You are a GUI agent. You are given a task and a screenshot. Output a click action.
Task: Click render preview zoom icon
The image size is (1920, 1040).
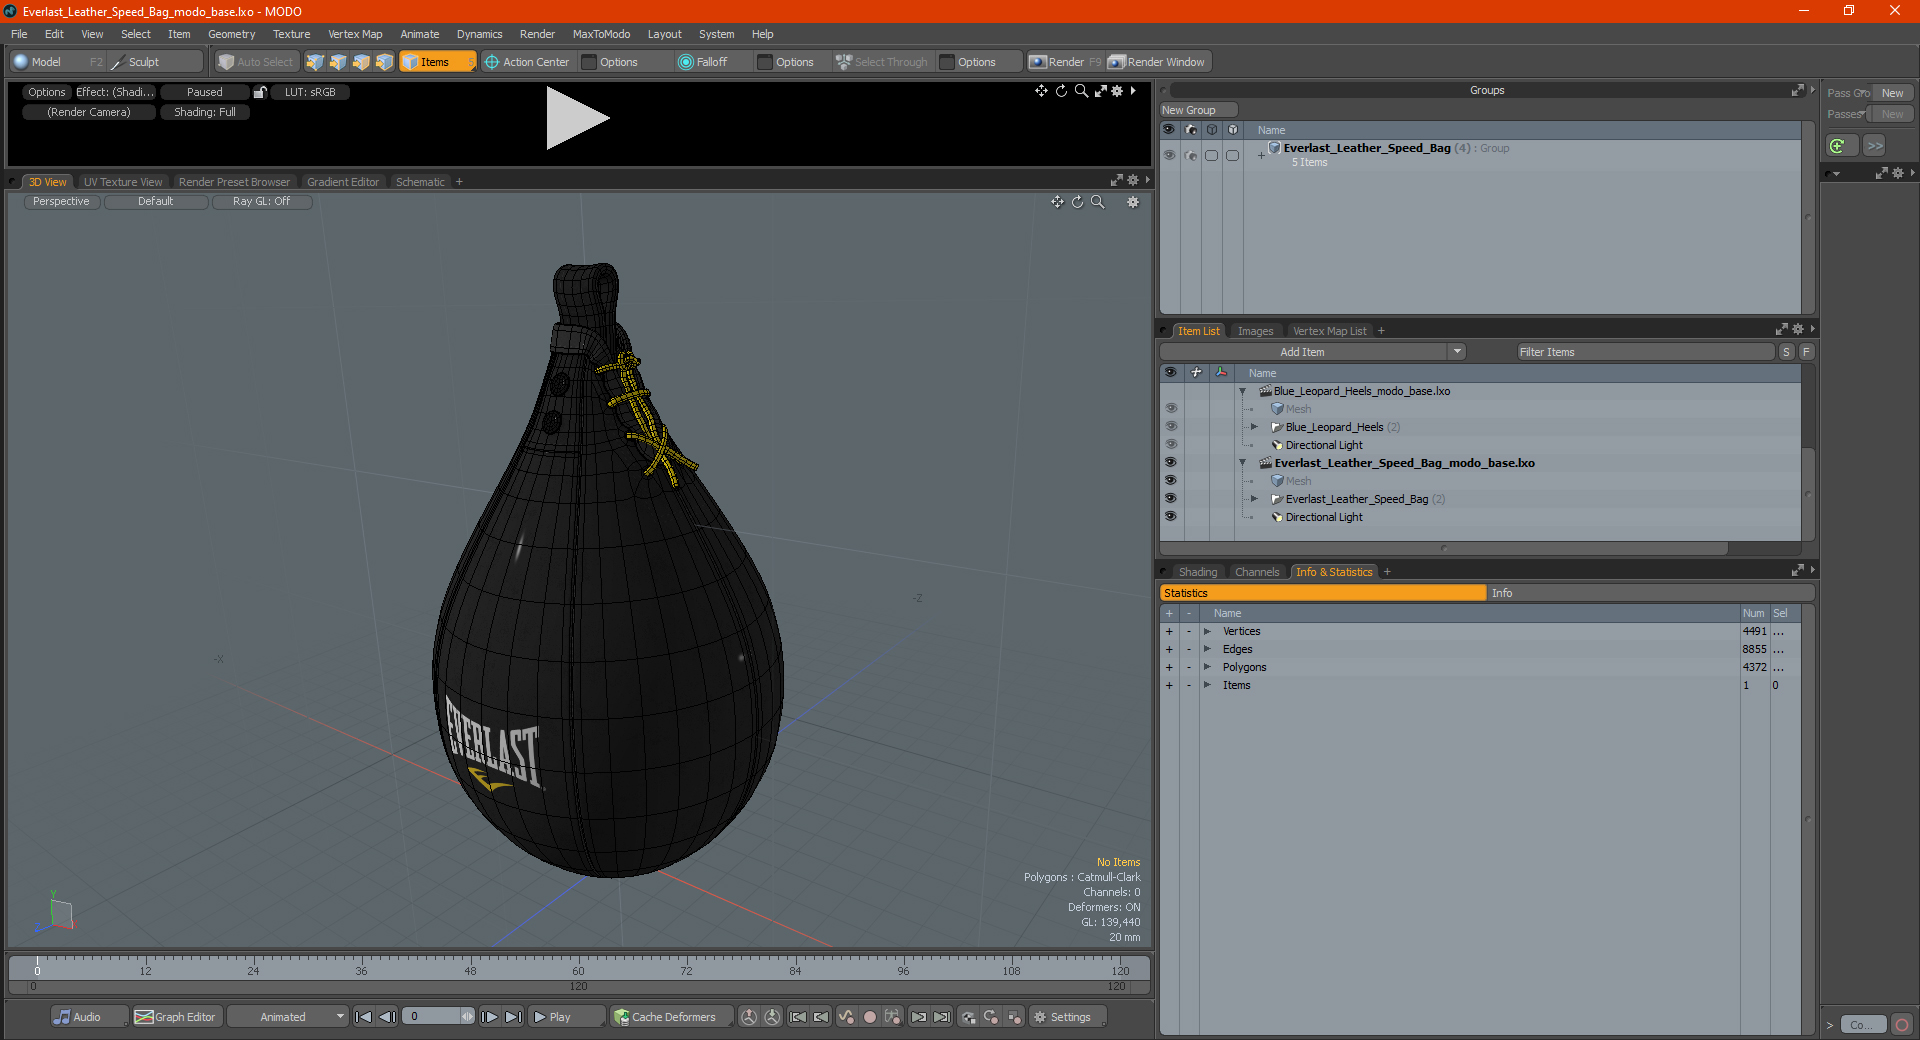point(1081,91)
